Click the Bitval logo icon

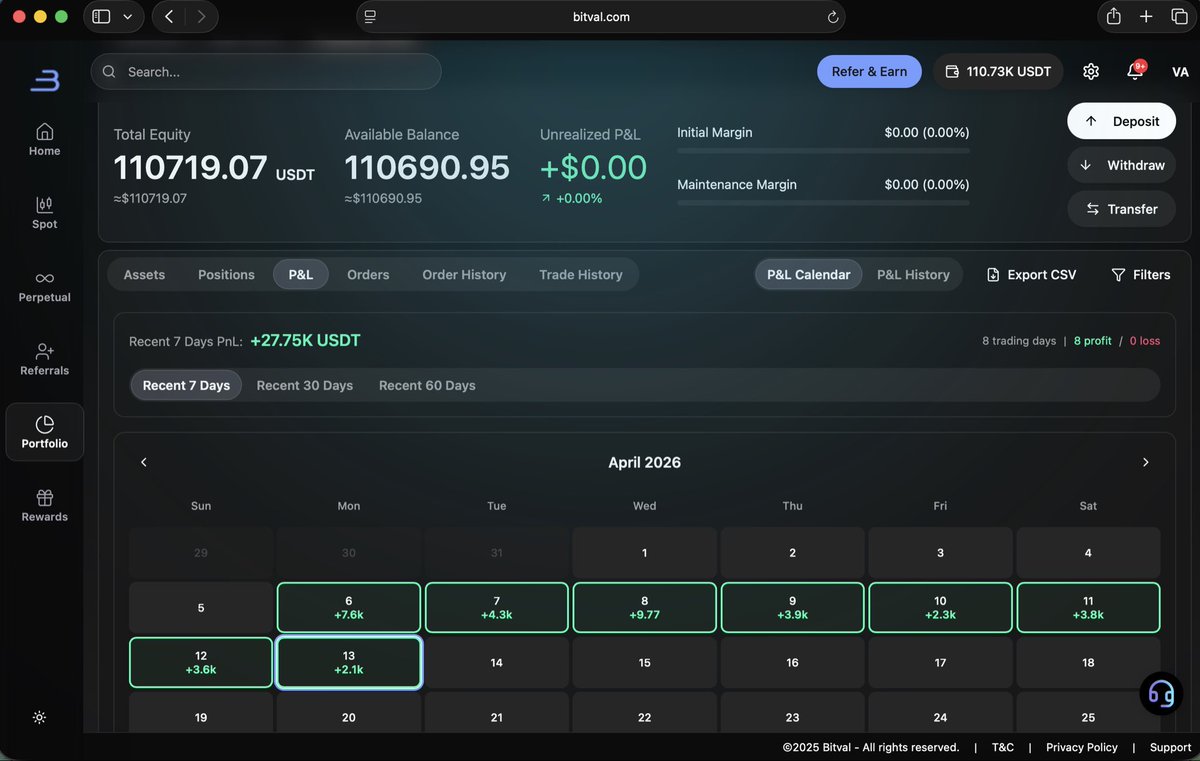coord(45,79)
